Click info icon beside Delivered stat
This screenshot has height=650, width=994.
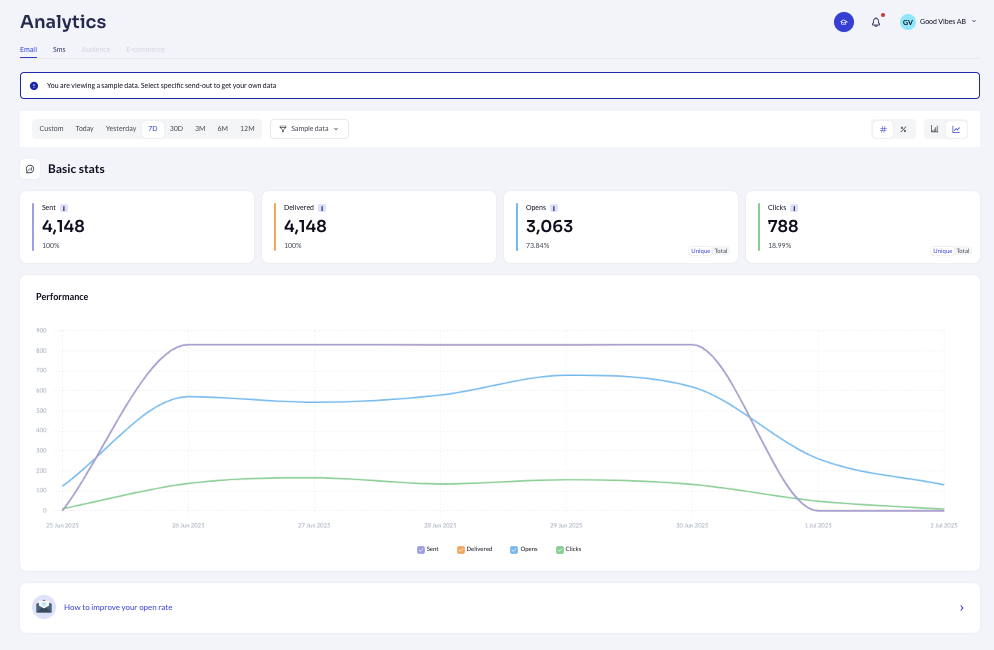(x=322, y=208)
